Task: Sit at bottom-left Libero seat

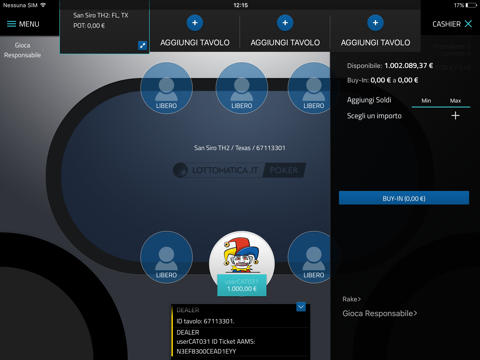Action: click(166, 257)
